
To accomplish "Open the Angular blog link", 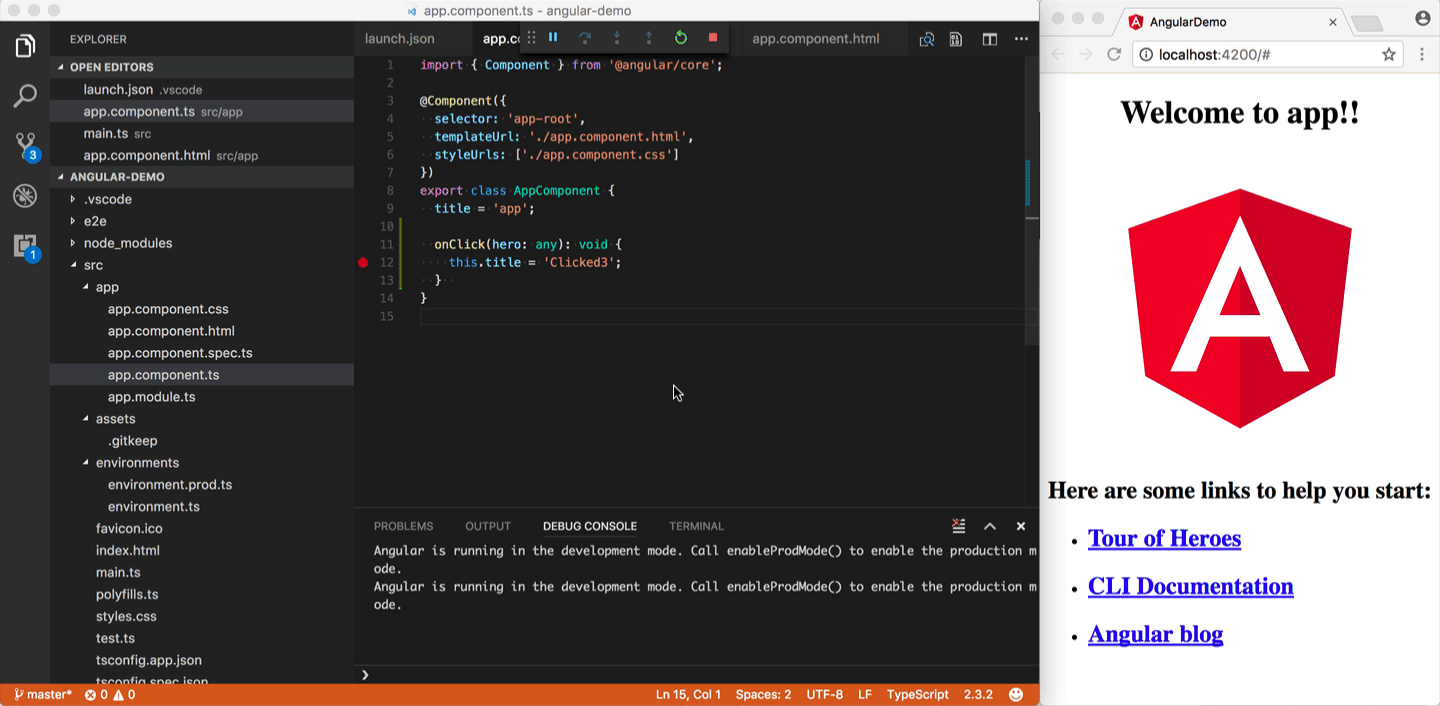I will pos(1155,634).
